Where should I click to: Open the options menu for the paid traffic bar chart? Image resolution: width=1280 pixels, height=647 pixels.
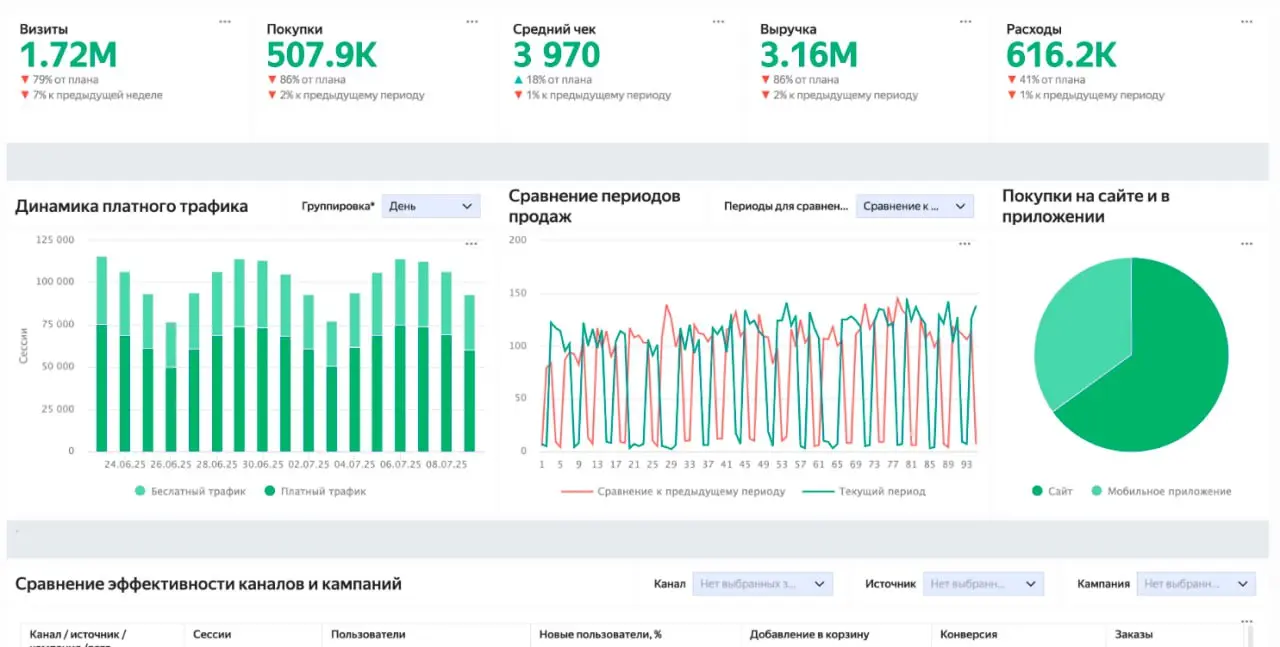472,244
